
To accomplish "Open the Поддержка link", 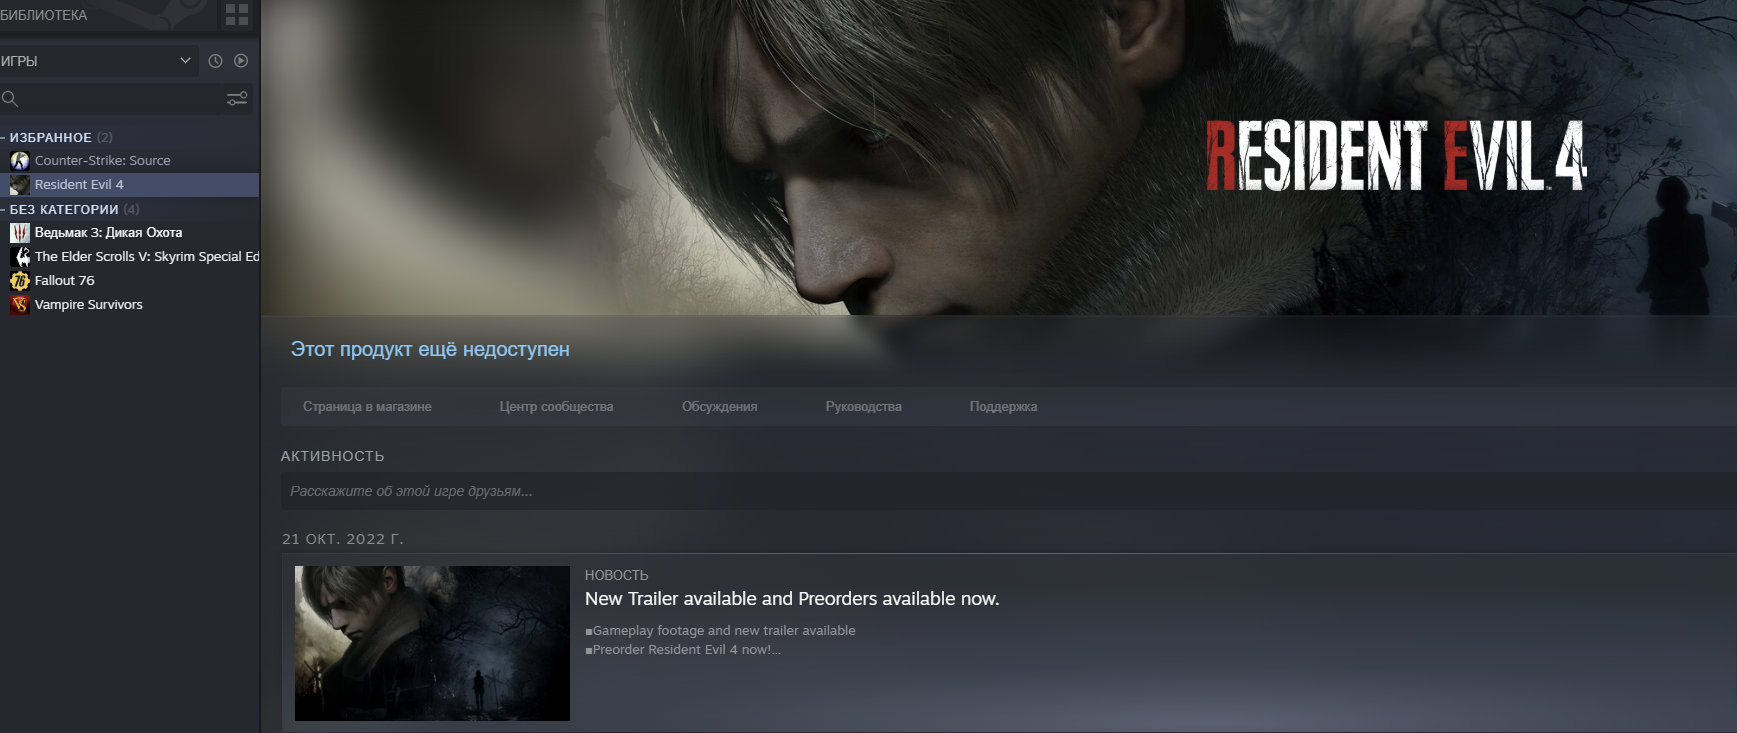I will [1003, 406].
